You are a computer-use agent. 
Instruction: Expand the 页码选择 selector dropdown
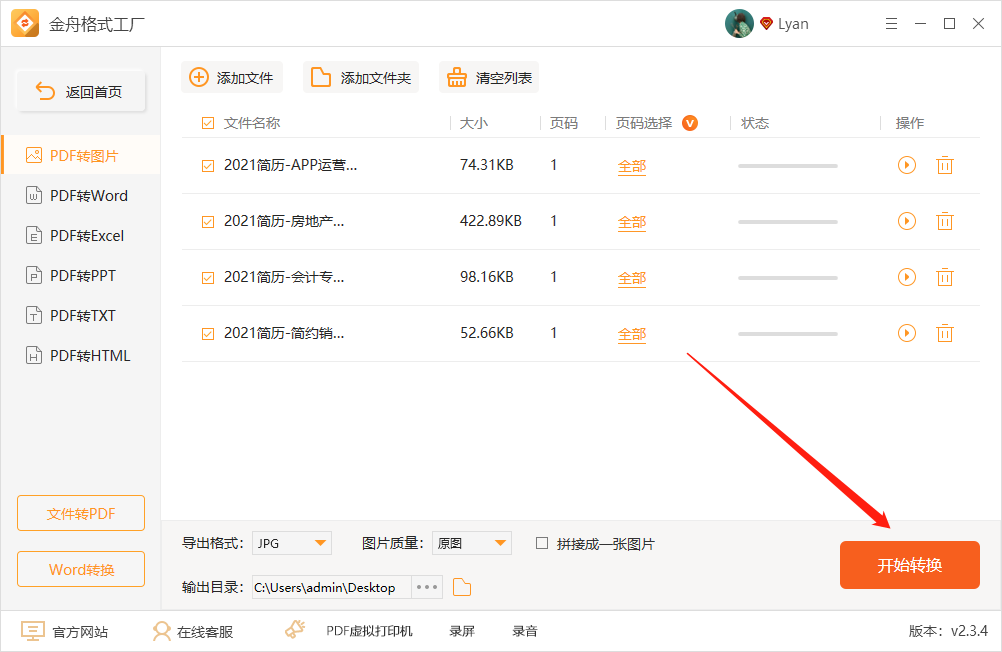689,122
